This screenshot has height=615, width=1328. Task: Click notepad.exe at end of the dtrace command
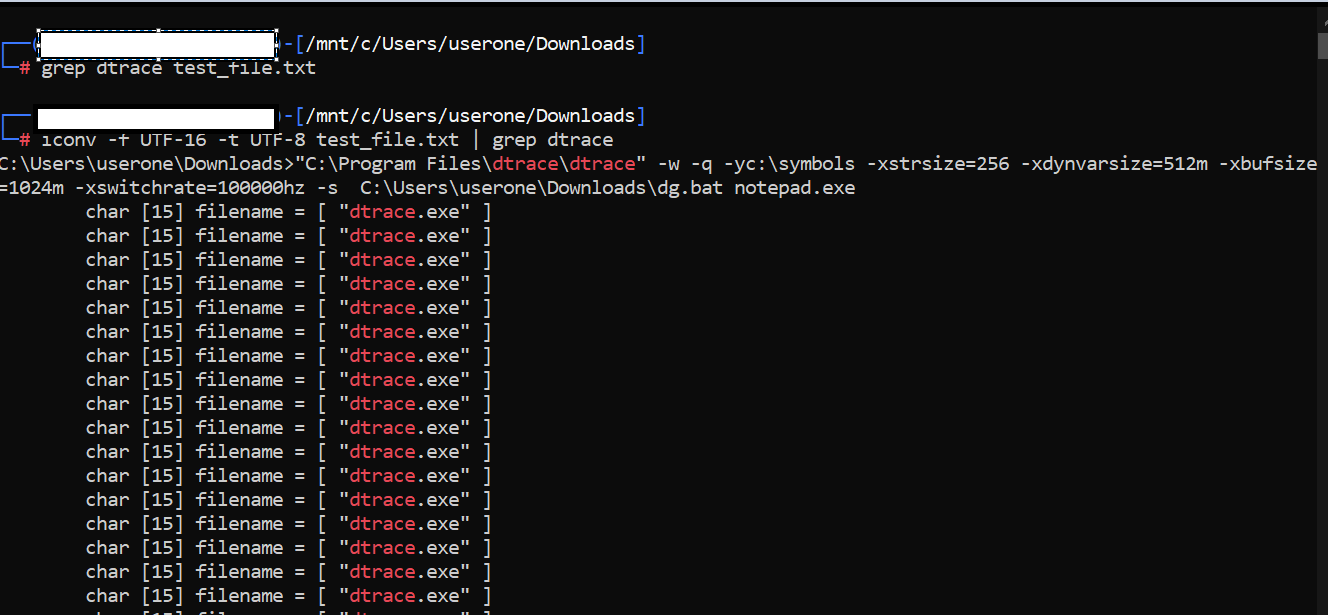tap(793, 187)
